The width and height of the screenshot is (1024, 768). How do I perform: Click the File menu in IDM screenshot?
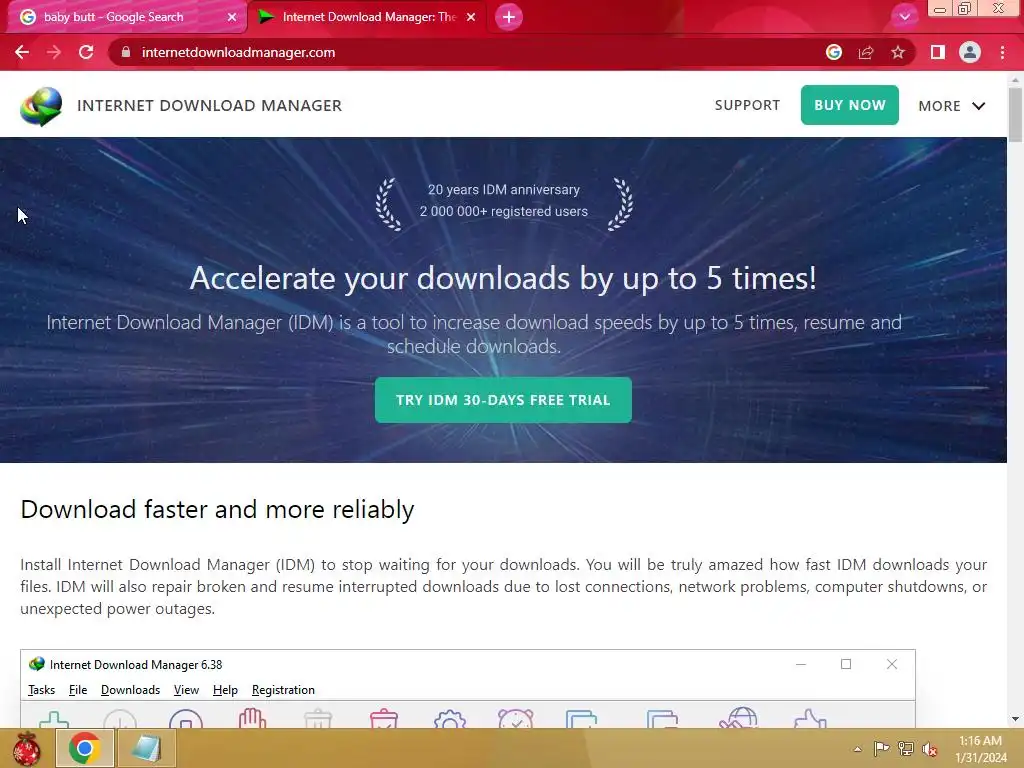[78, 690]
